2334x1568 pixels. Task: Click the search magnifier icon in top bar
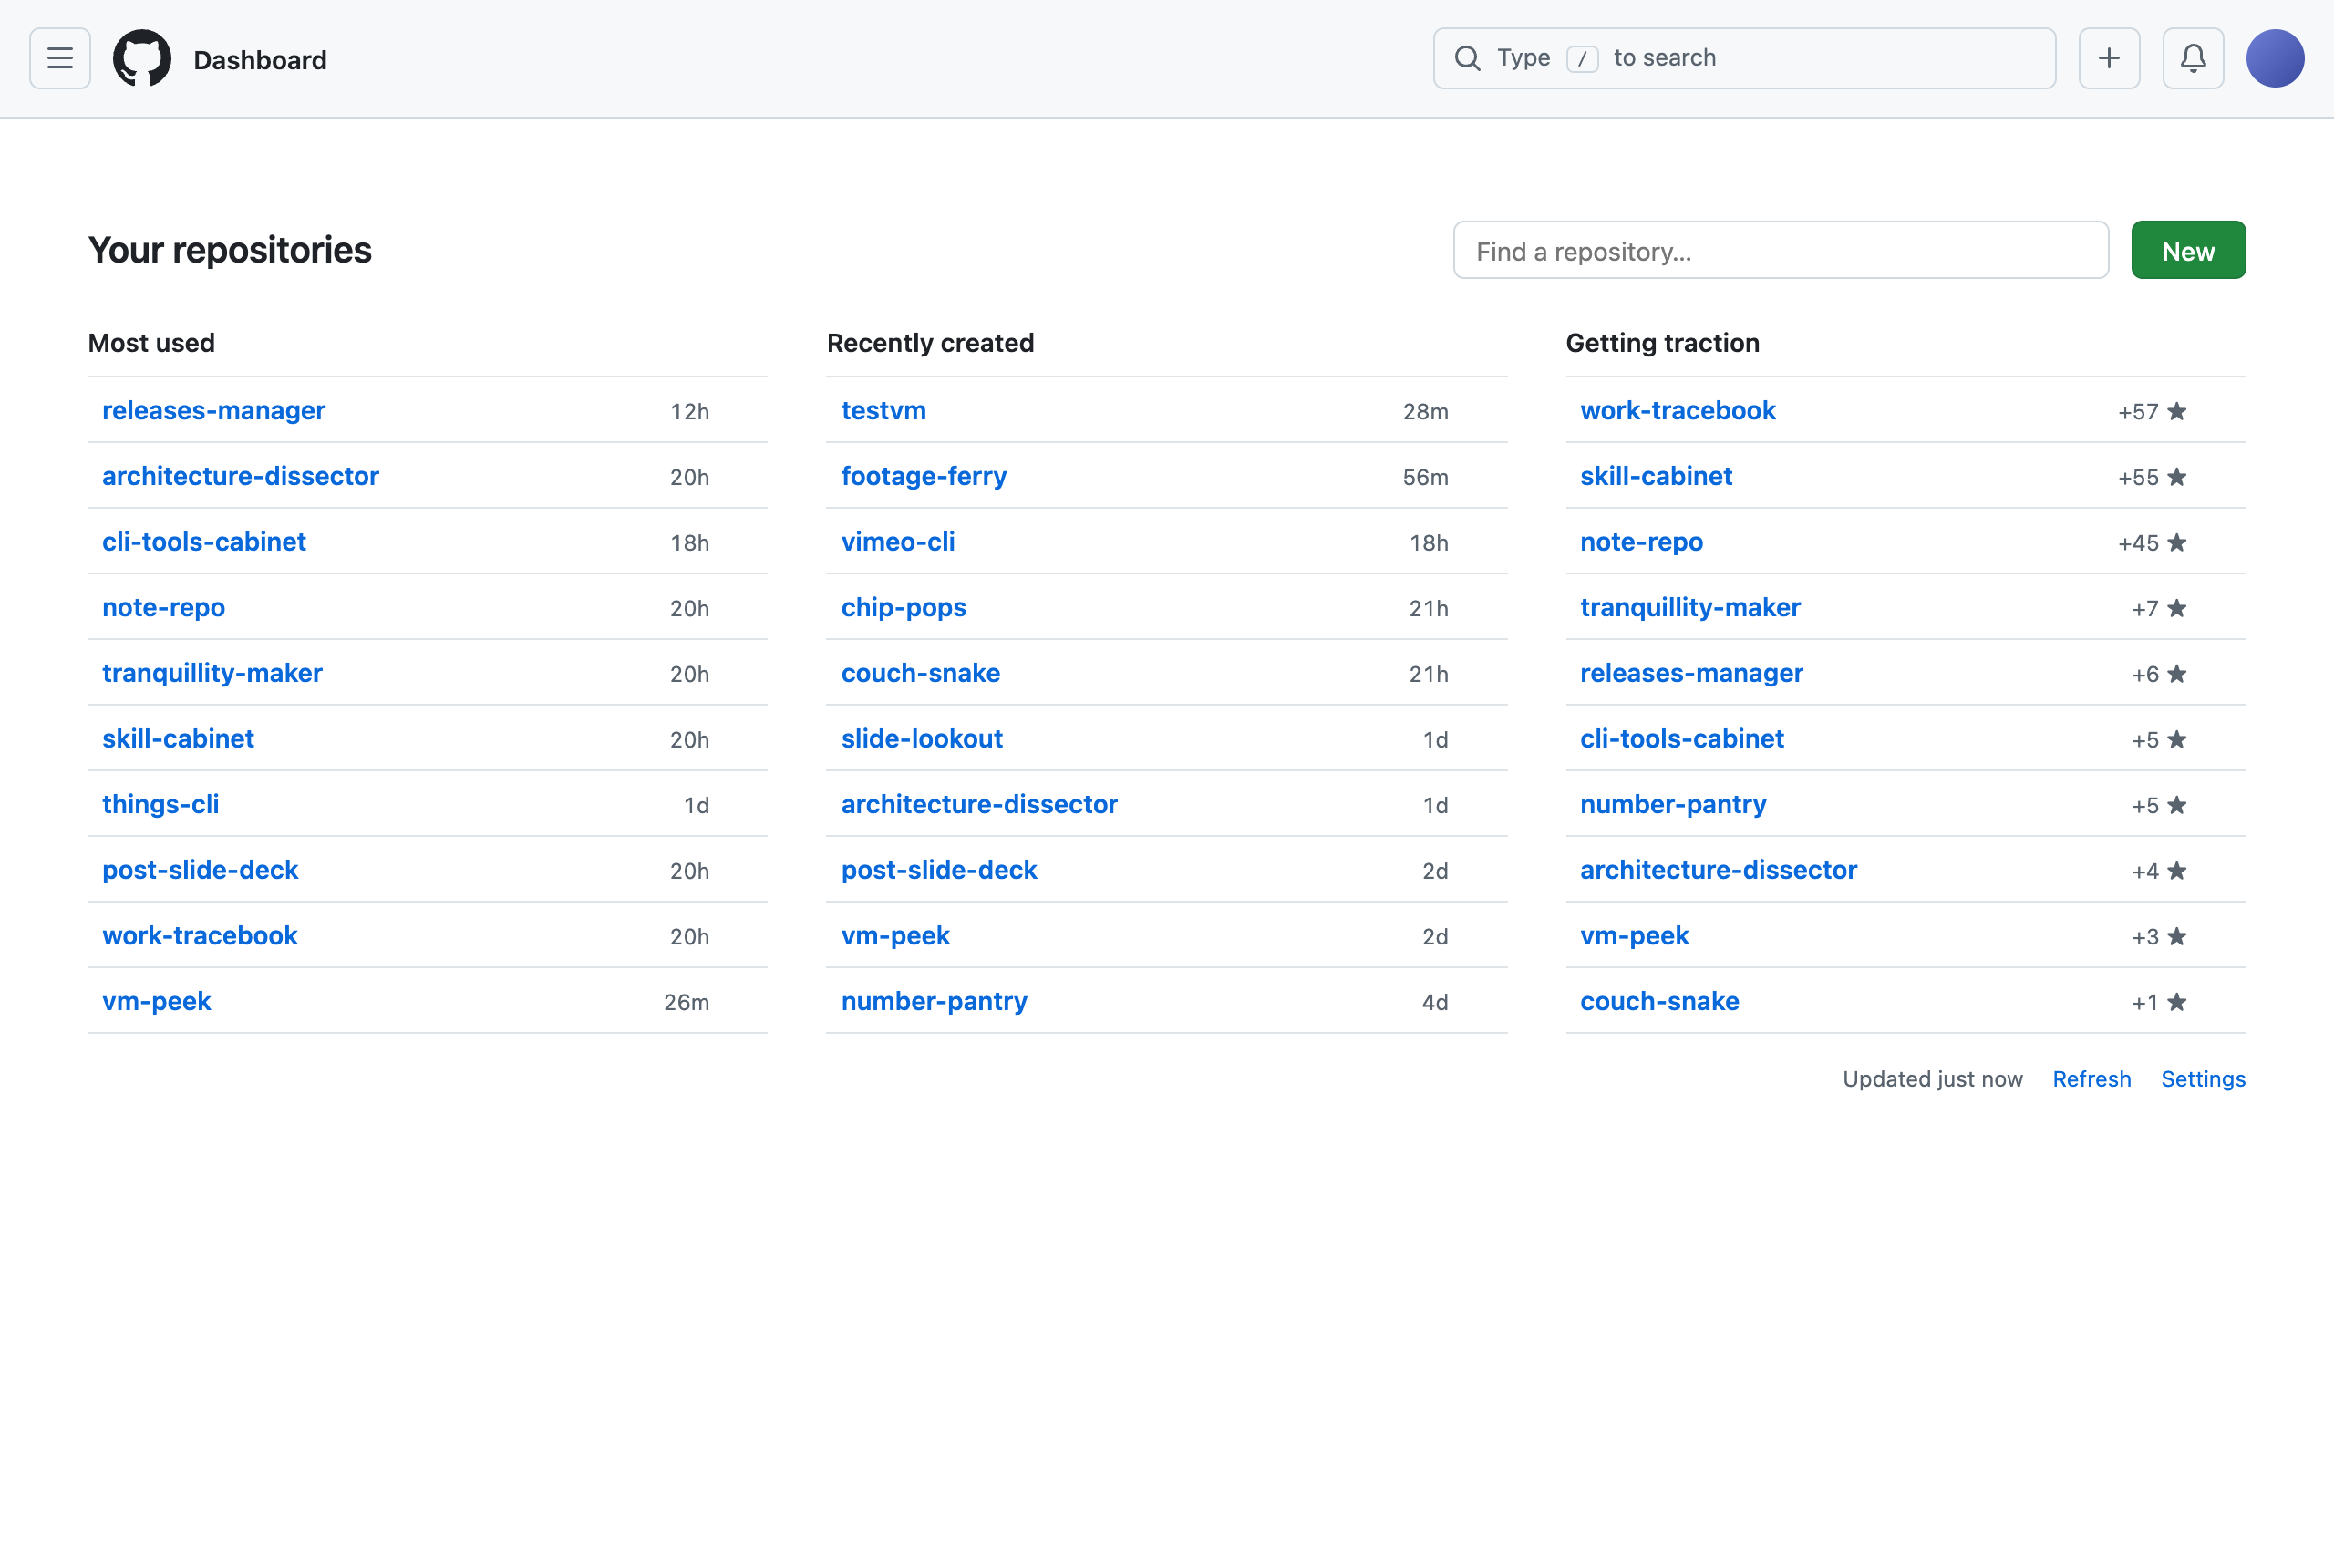point(1467,58)
